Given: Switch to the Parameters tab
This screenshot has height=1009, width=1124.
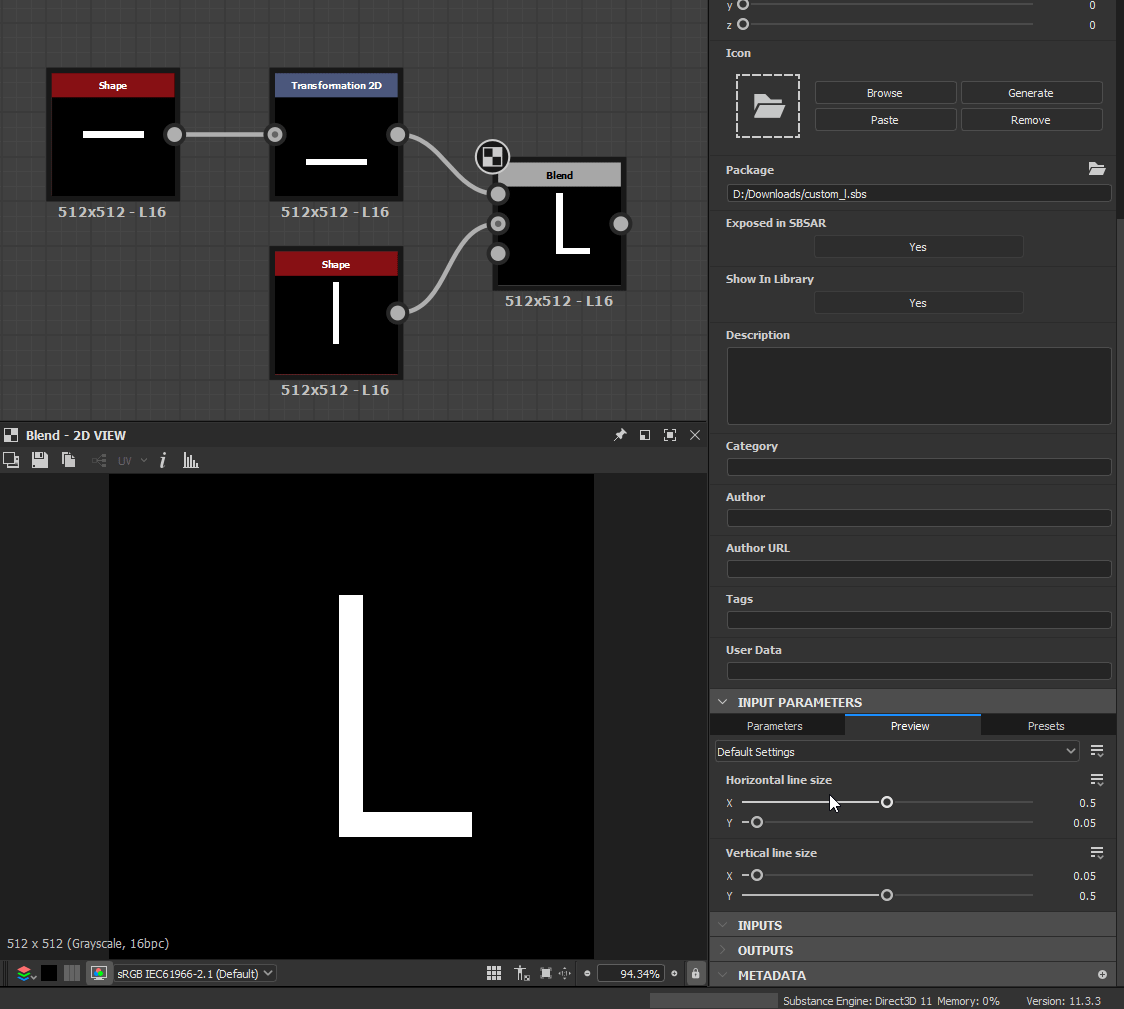Looking at the screenshot, I should pos(775,725).
